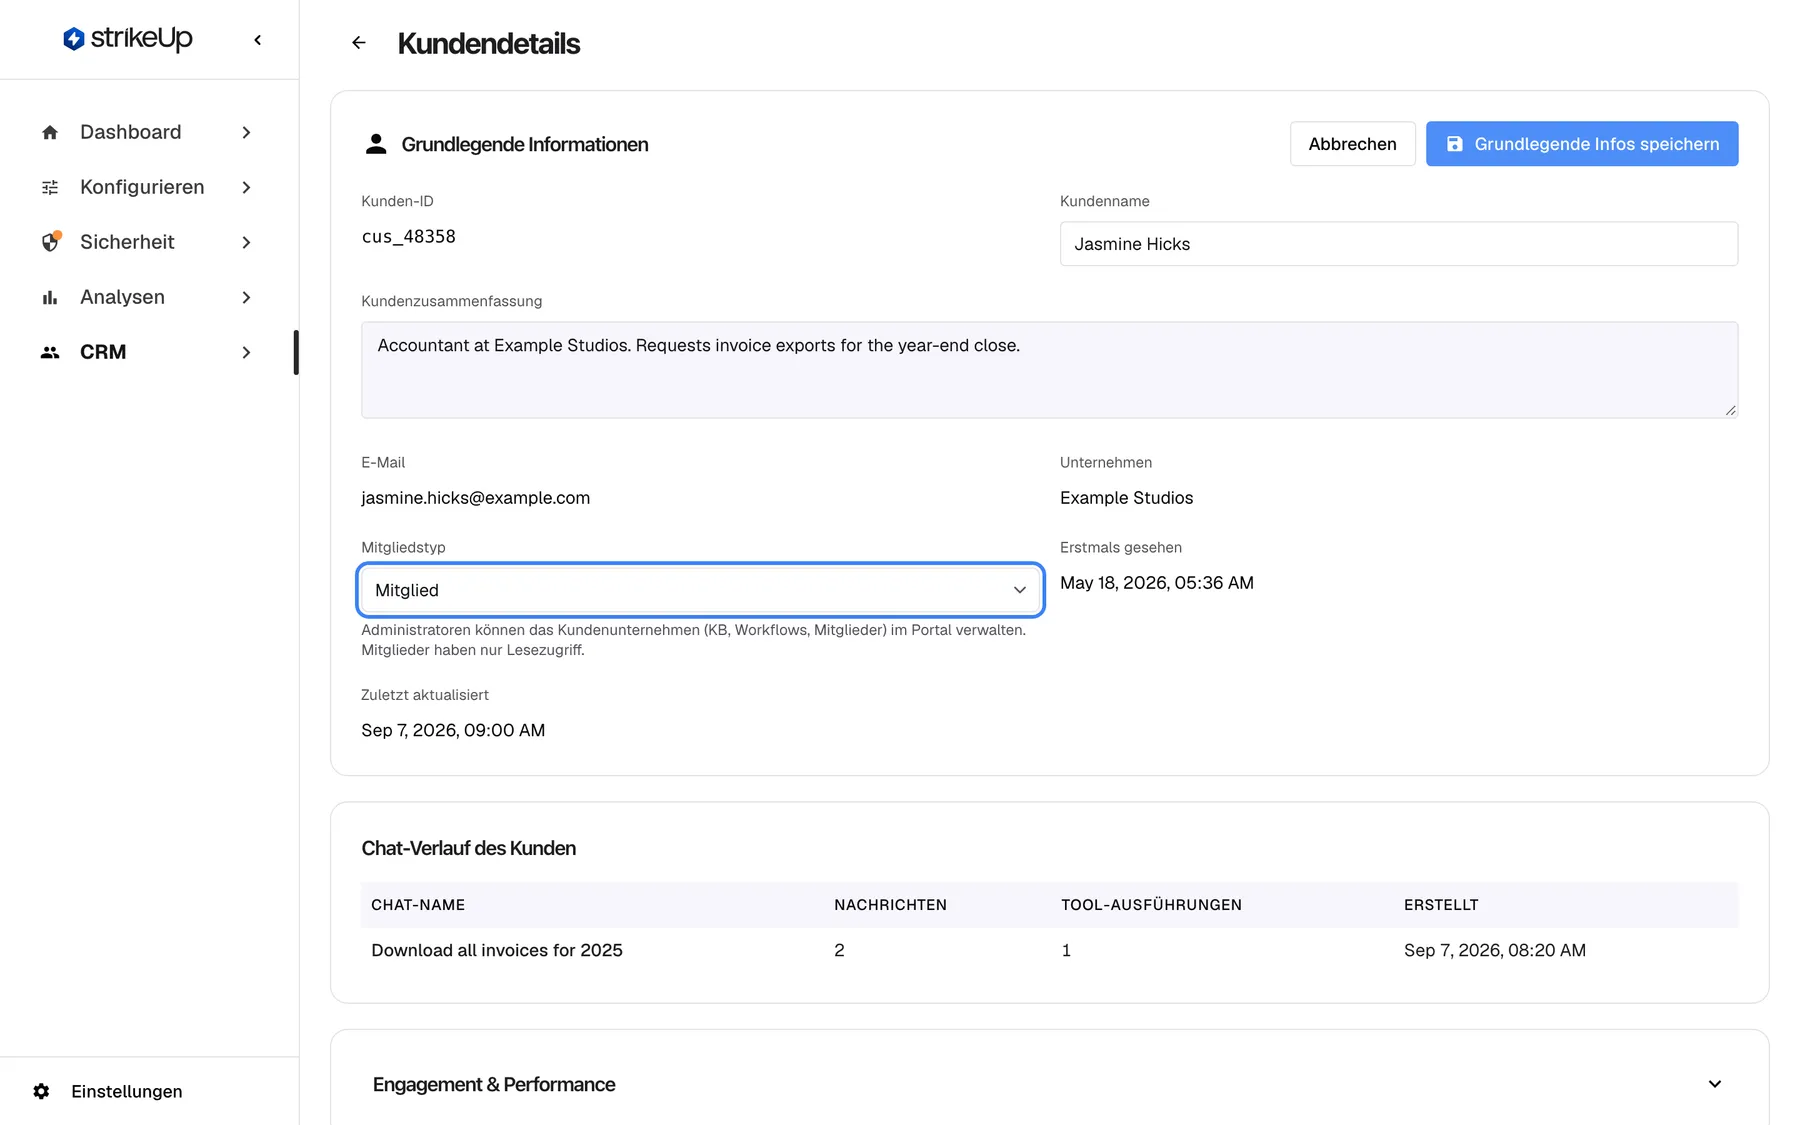Image resolution: width=1800 pixels, height=1125 pixels.
Task: Click the Dashboard home icon
Action: click(50, 132)
